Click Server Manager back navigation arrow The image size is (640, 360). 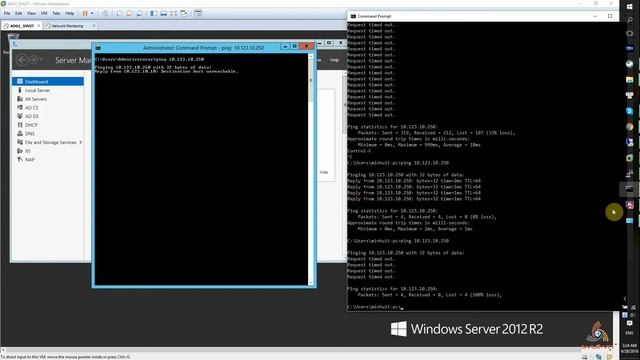[22, 60]
